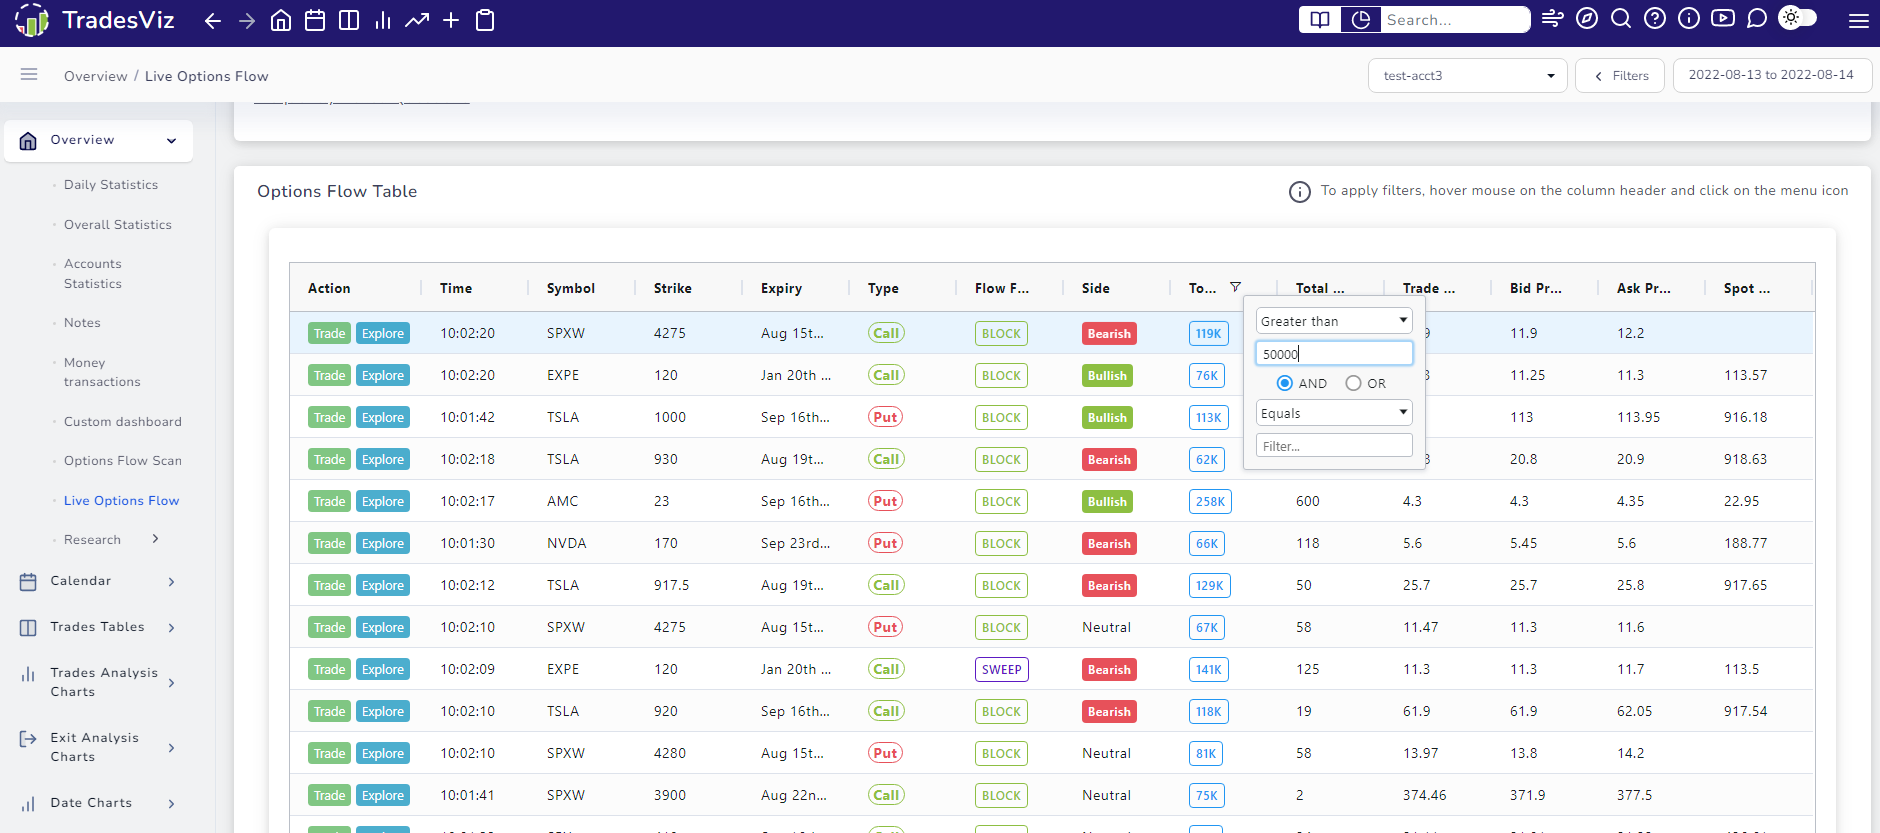Screen dimensions: 1880x833
Task: Click the SWEEP flow tag
Action: click(x=1002, y=669)
